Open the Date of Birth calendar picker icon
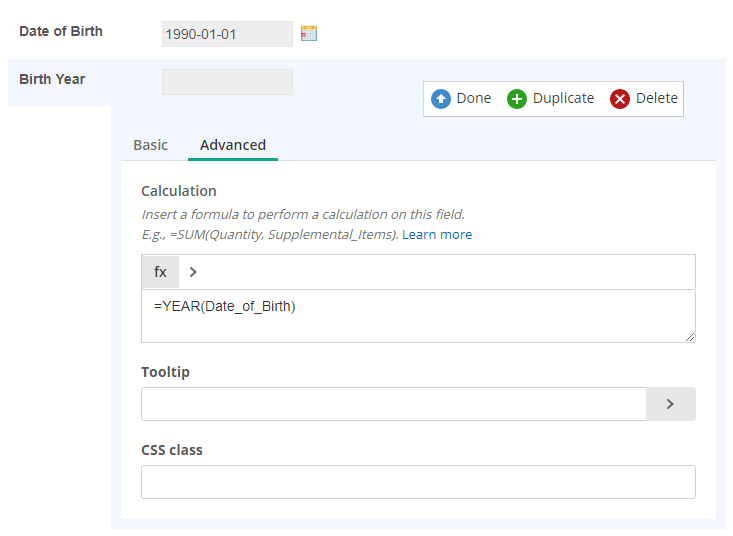 tap(309, 33)
